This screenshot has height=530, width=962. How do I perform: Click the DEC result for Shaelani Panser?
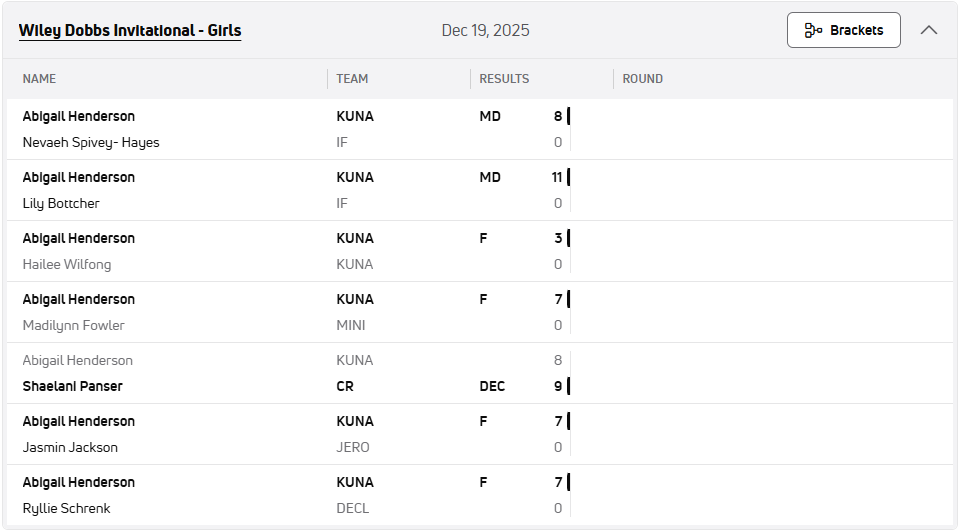tap(492, 386)
